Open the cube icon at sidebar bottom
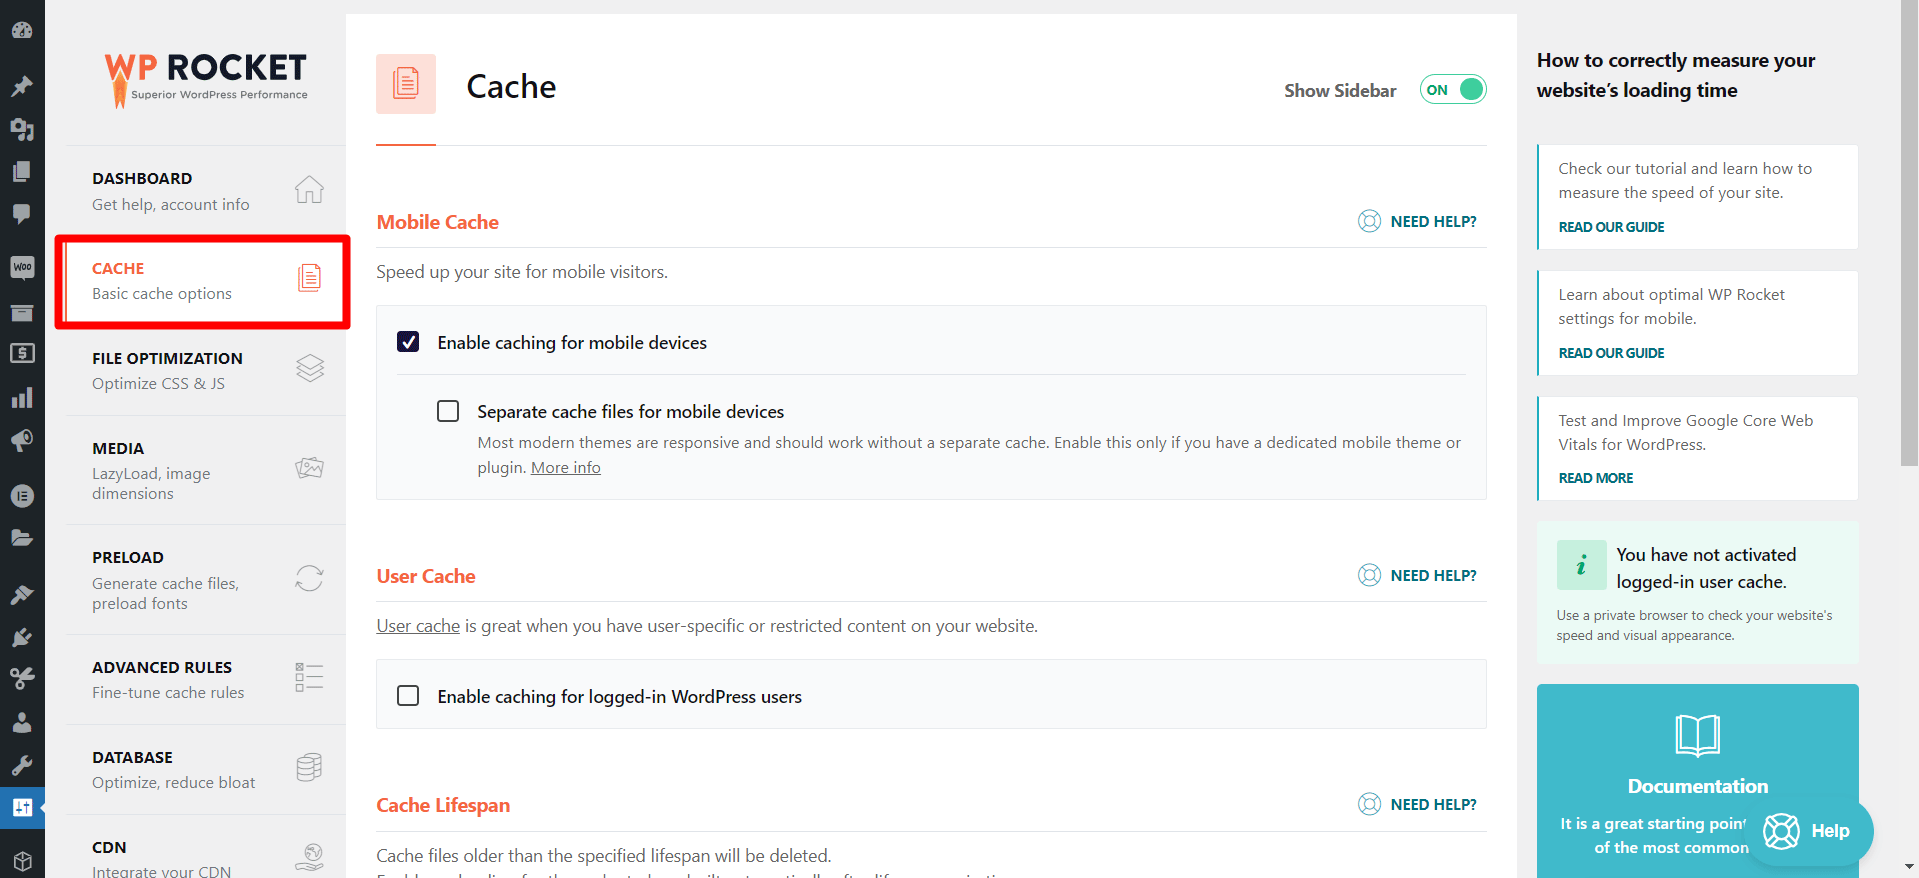 (x=22, y=861)
